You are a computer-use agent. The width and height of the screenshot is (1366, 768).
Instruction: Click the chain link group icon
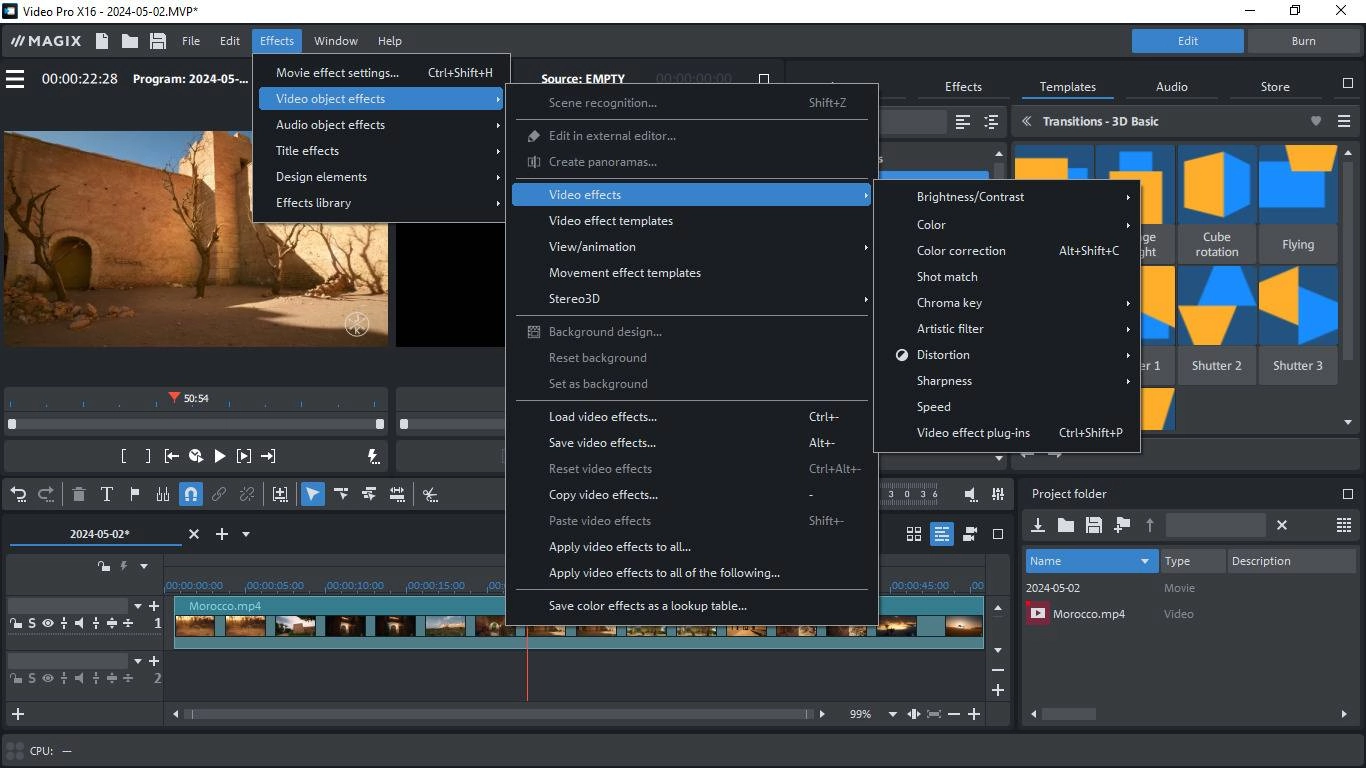tap(218, 494)
